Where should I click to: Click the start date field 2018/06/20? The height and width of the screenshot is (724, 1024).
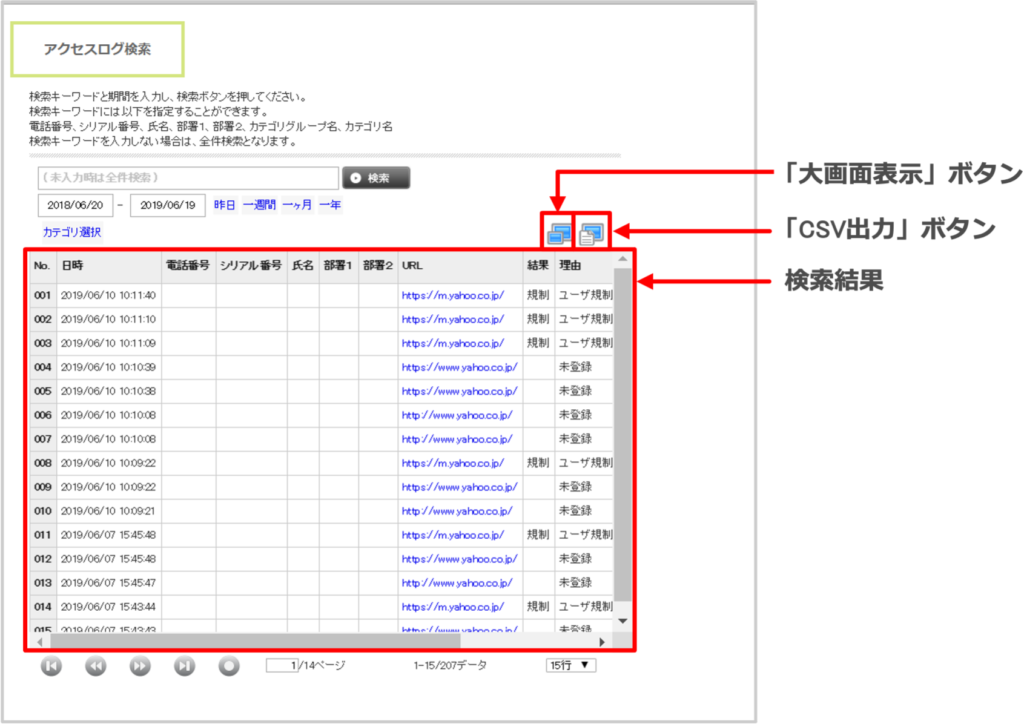coord(75,205)
